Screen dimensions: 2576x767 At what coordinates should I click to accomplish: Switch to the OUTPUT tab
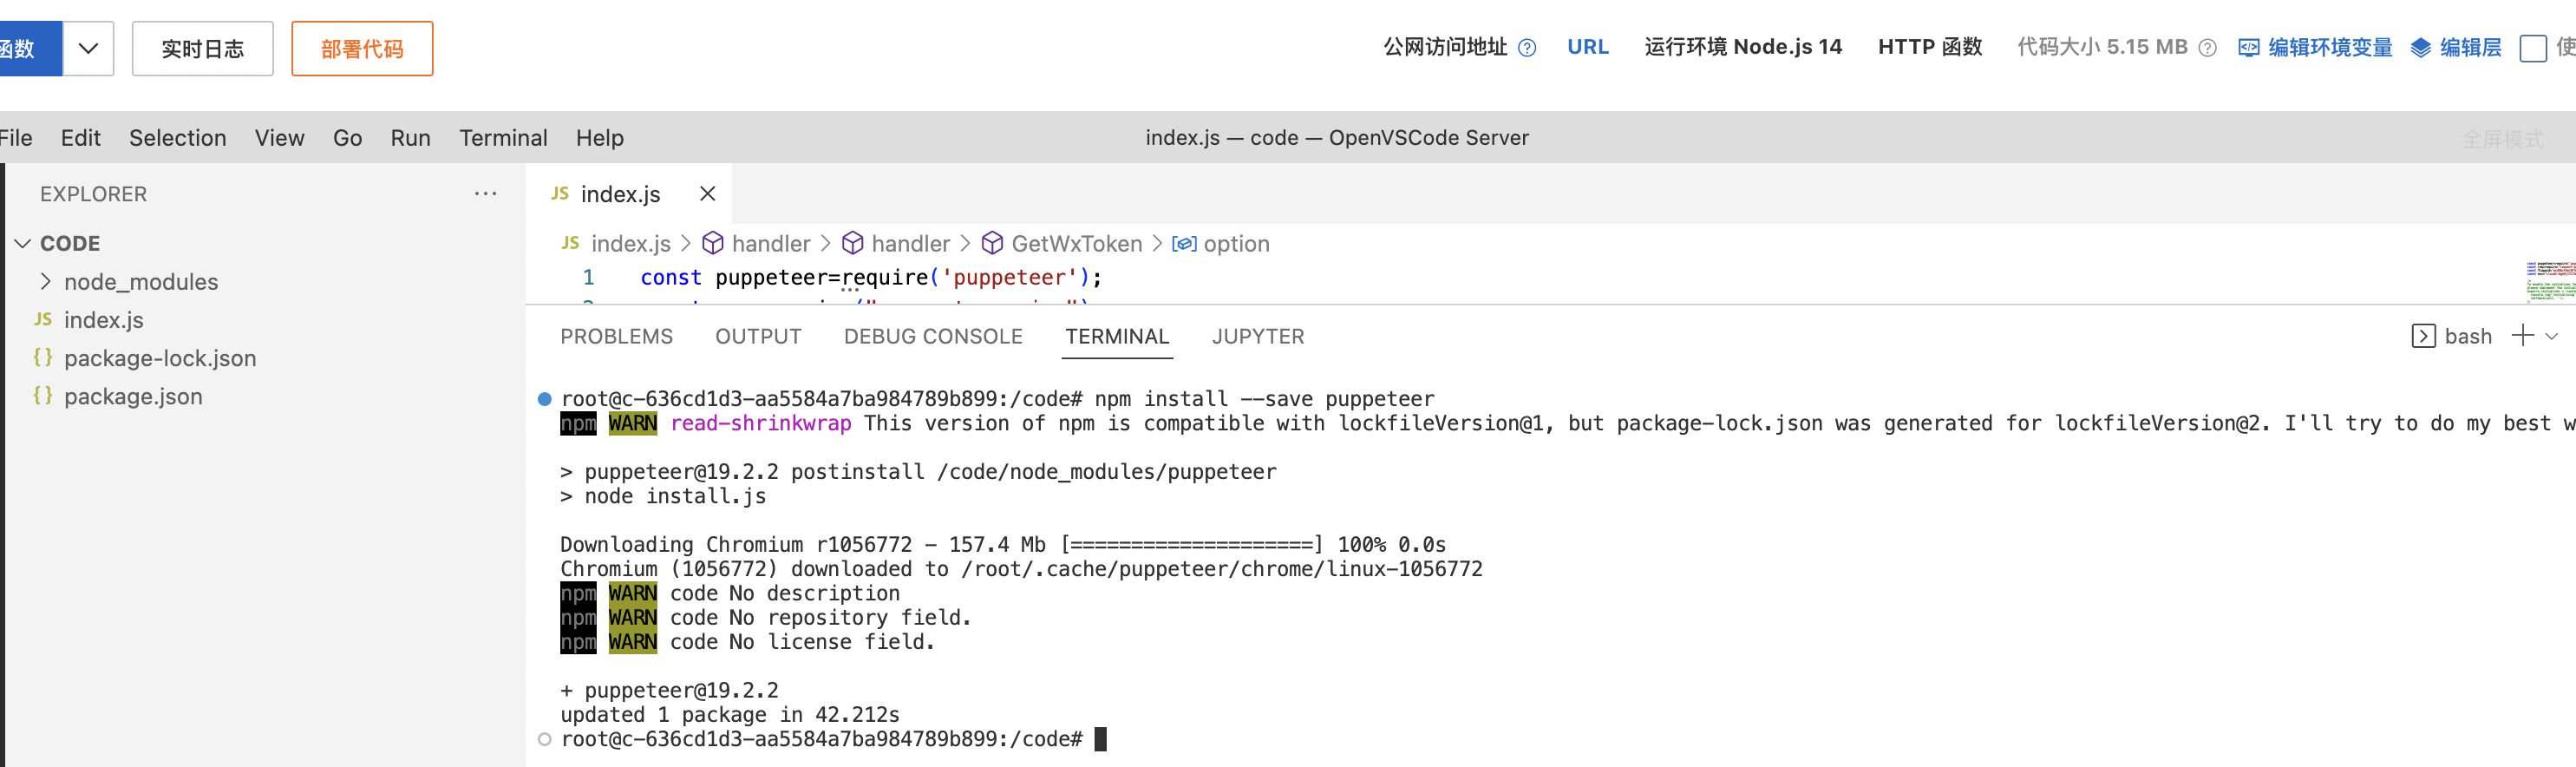(758, 337)
